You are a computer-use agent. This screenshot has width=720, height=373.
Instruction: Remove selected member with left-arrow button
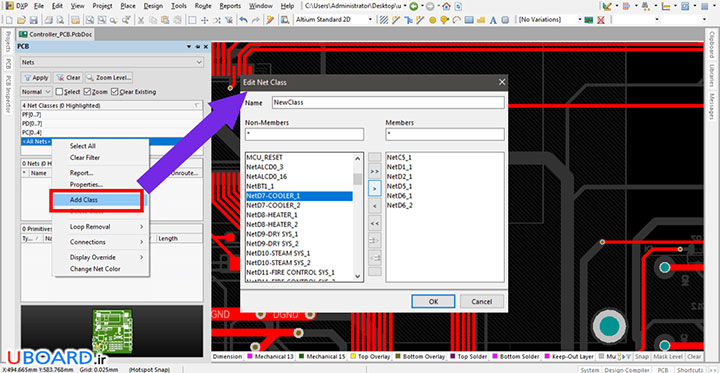(375, 206)
